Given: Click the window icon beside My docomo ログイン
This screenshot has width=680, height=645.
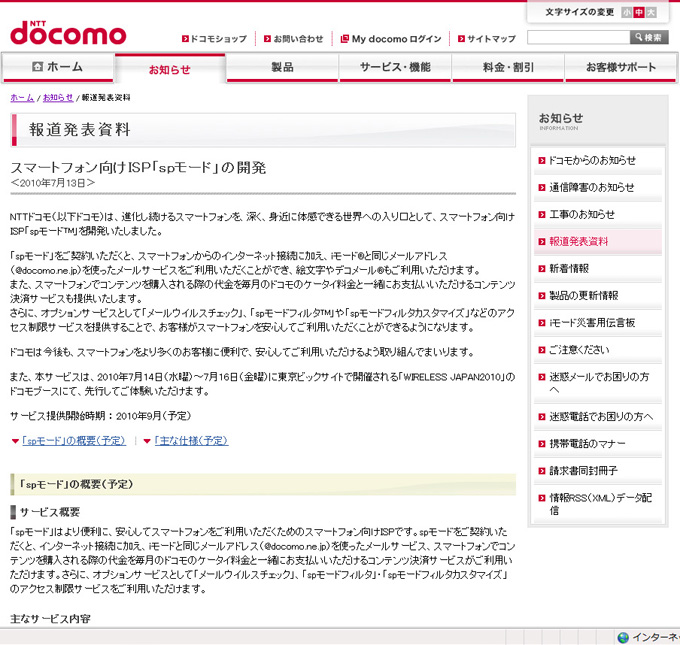Looking at the screenshot, I should pos(345,39).
